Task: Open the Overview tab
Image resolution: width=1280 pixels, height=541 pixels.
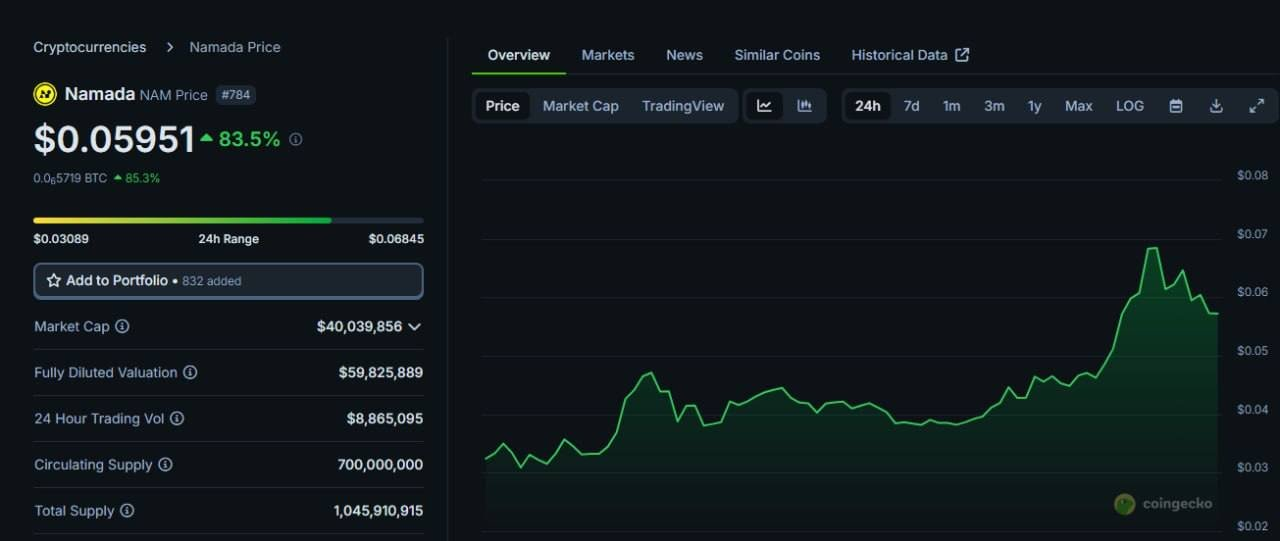Action: point(519,55)
